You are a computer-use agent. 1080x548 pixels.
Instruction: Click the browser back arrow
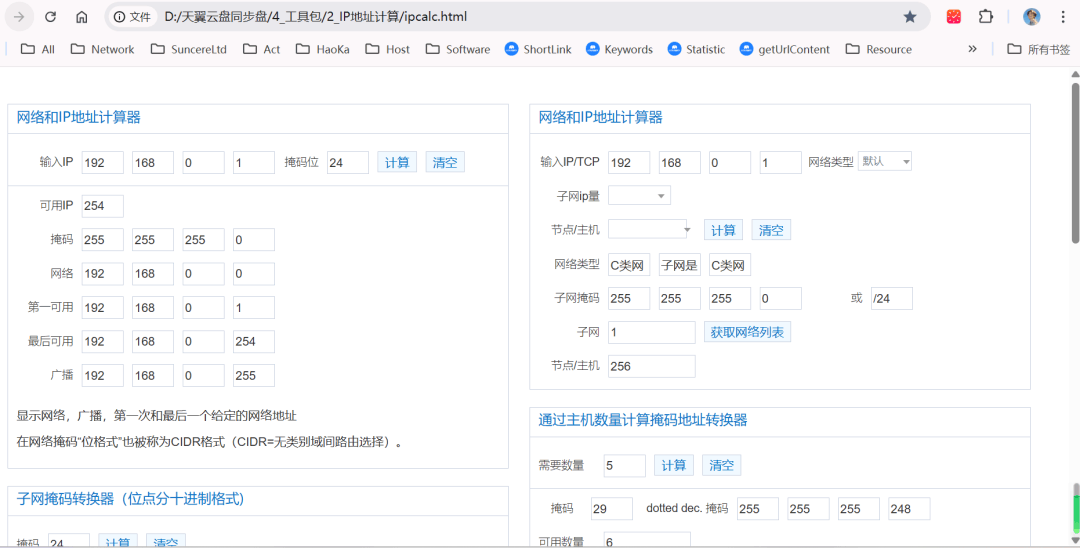point(20,17)
